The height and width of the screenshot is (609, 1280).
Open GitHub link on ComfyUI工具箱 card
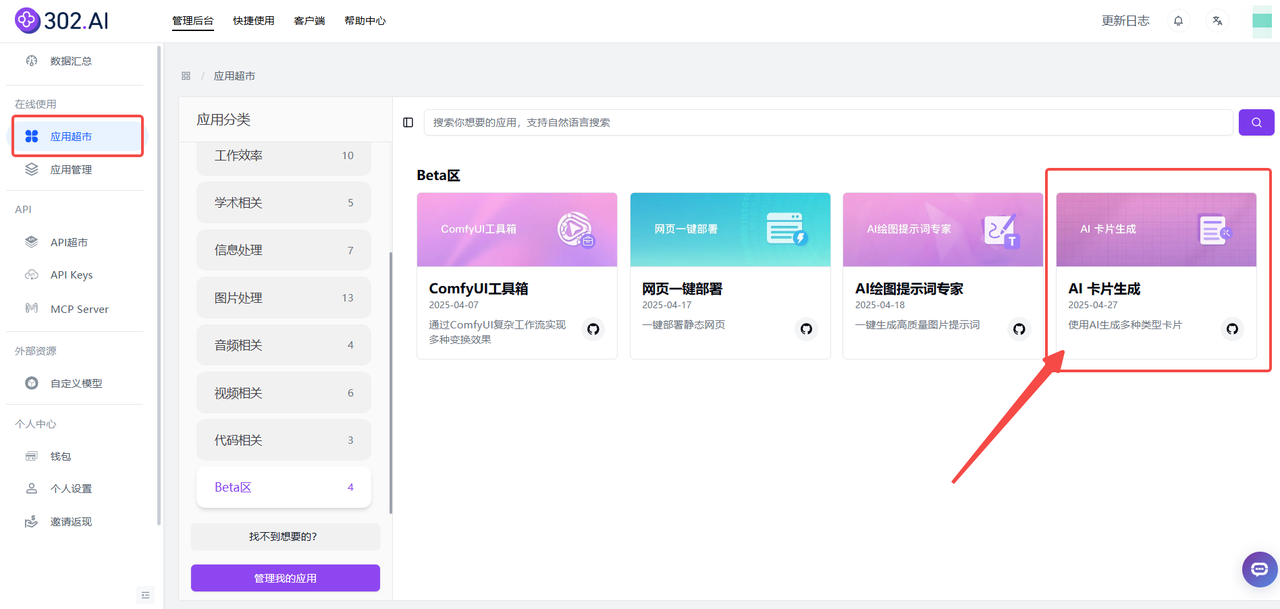pyautogui.click(x=594, y=329)
